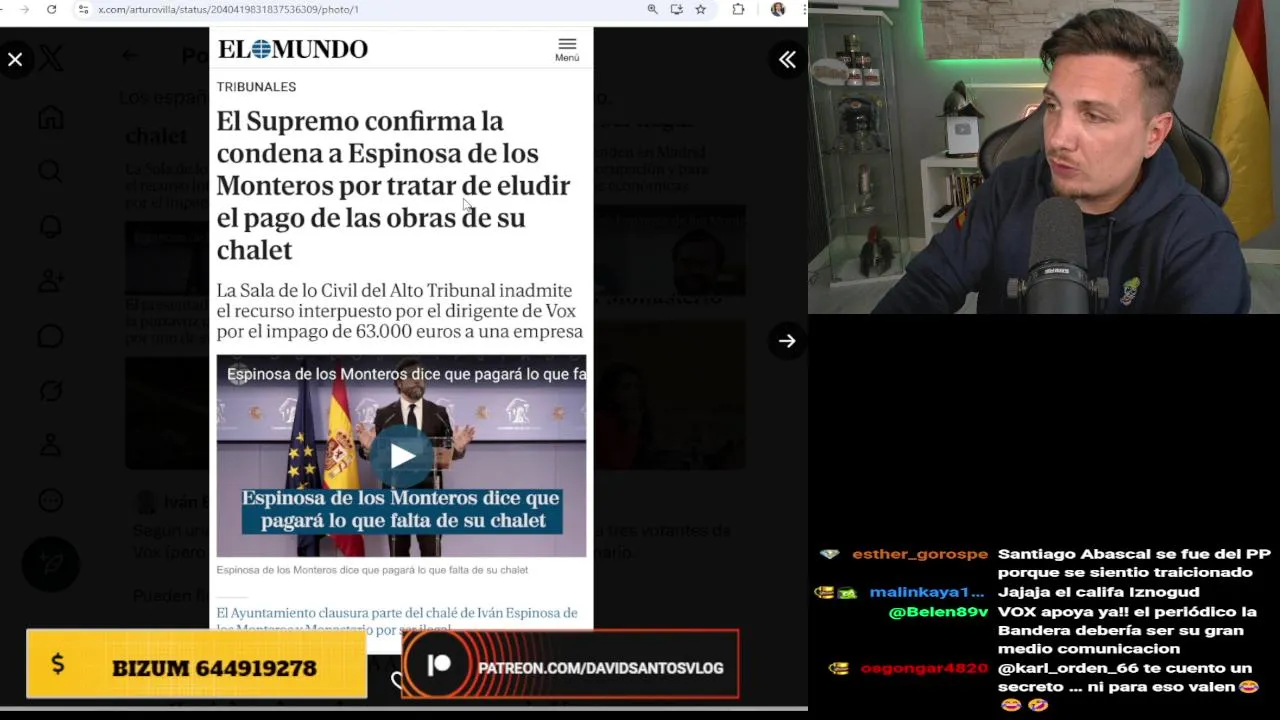This screenshot has width=1280, height=720.
Task: Click subheading 'La Sala de lo Civil'
Action: 400,311
